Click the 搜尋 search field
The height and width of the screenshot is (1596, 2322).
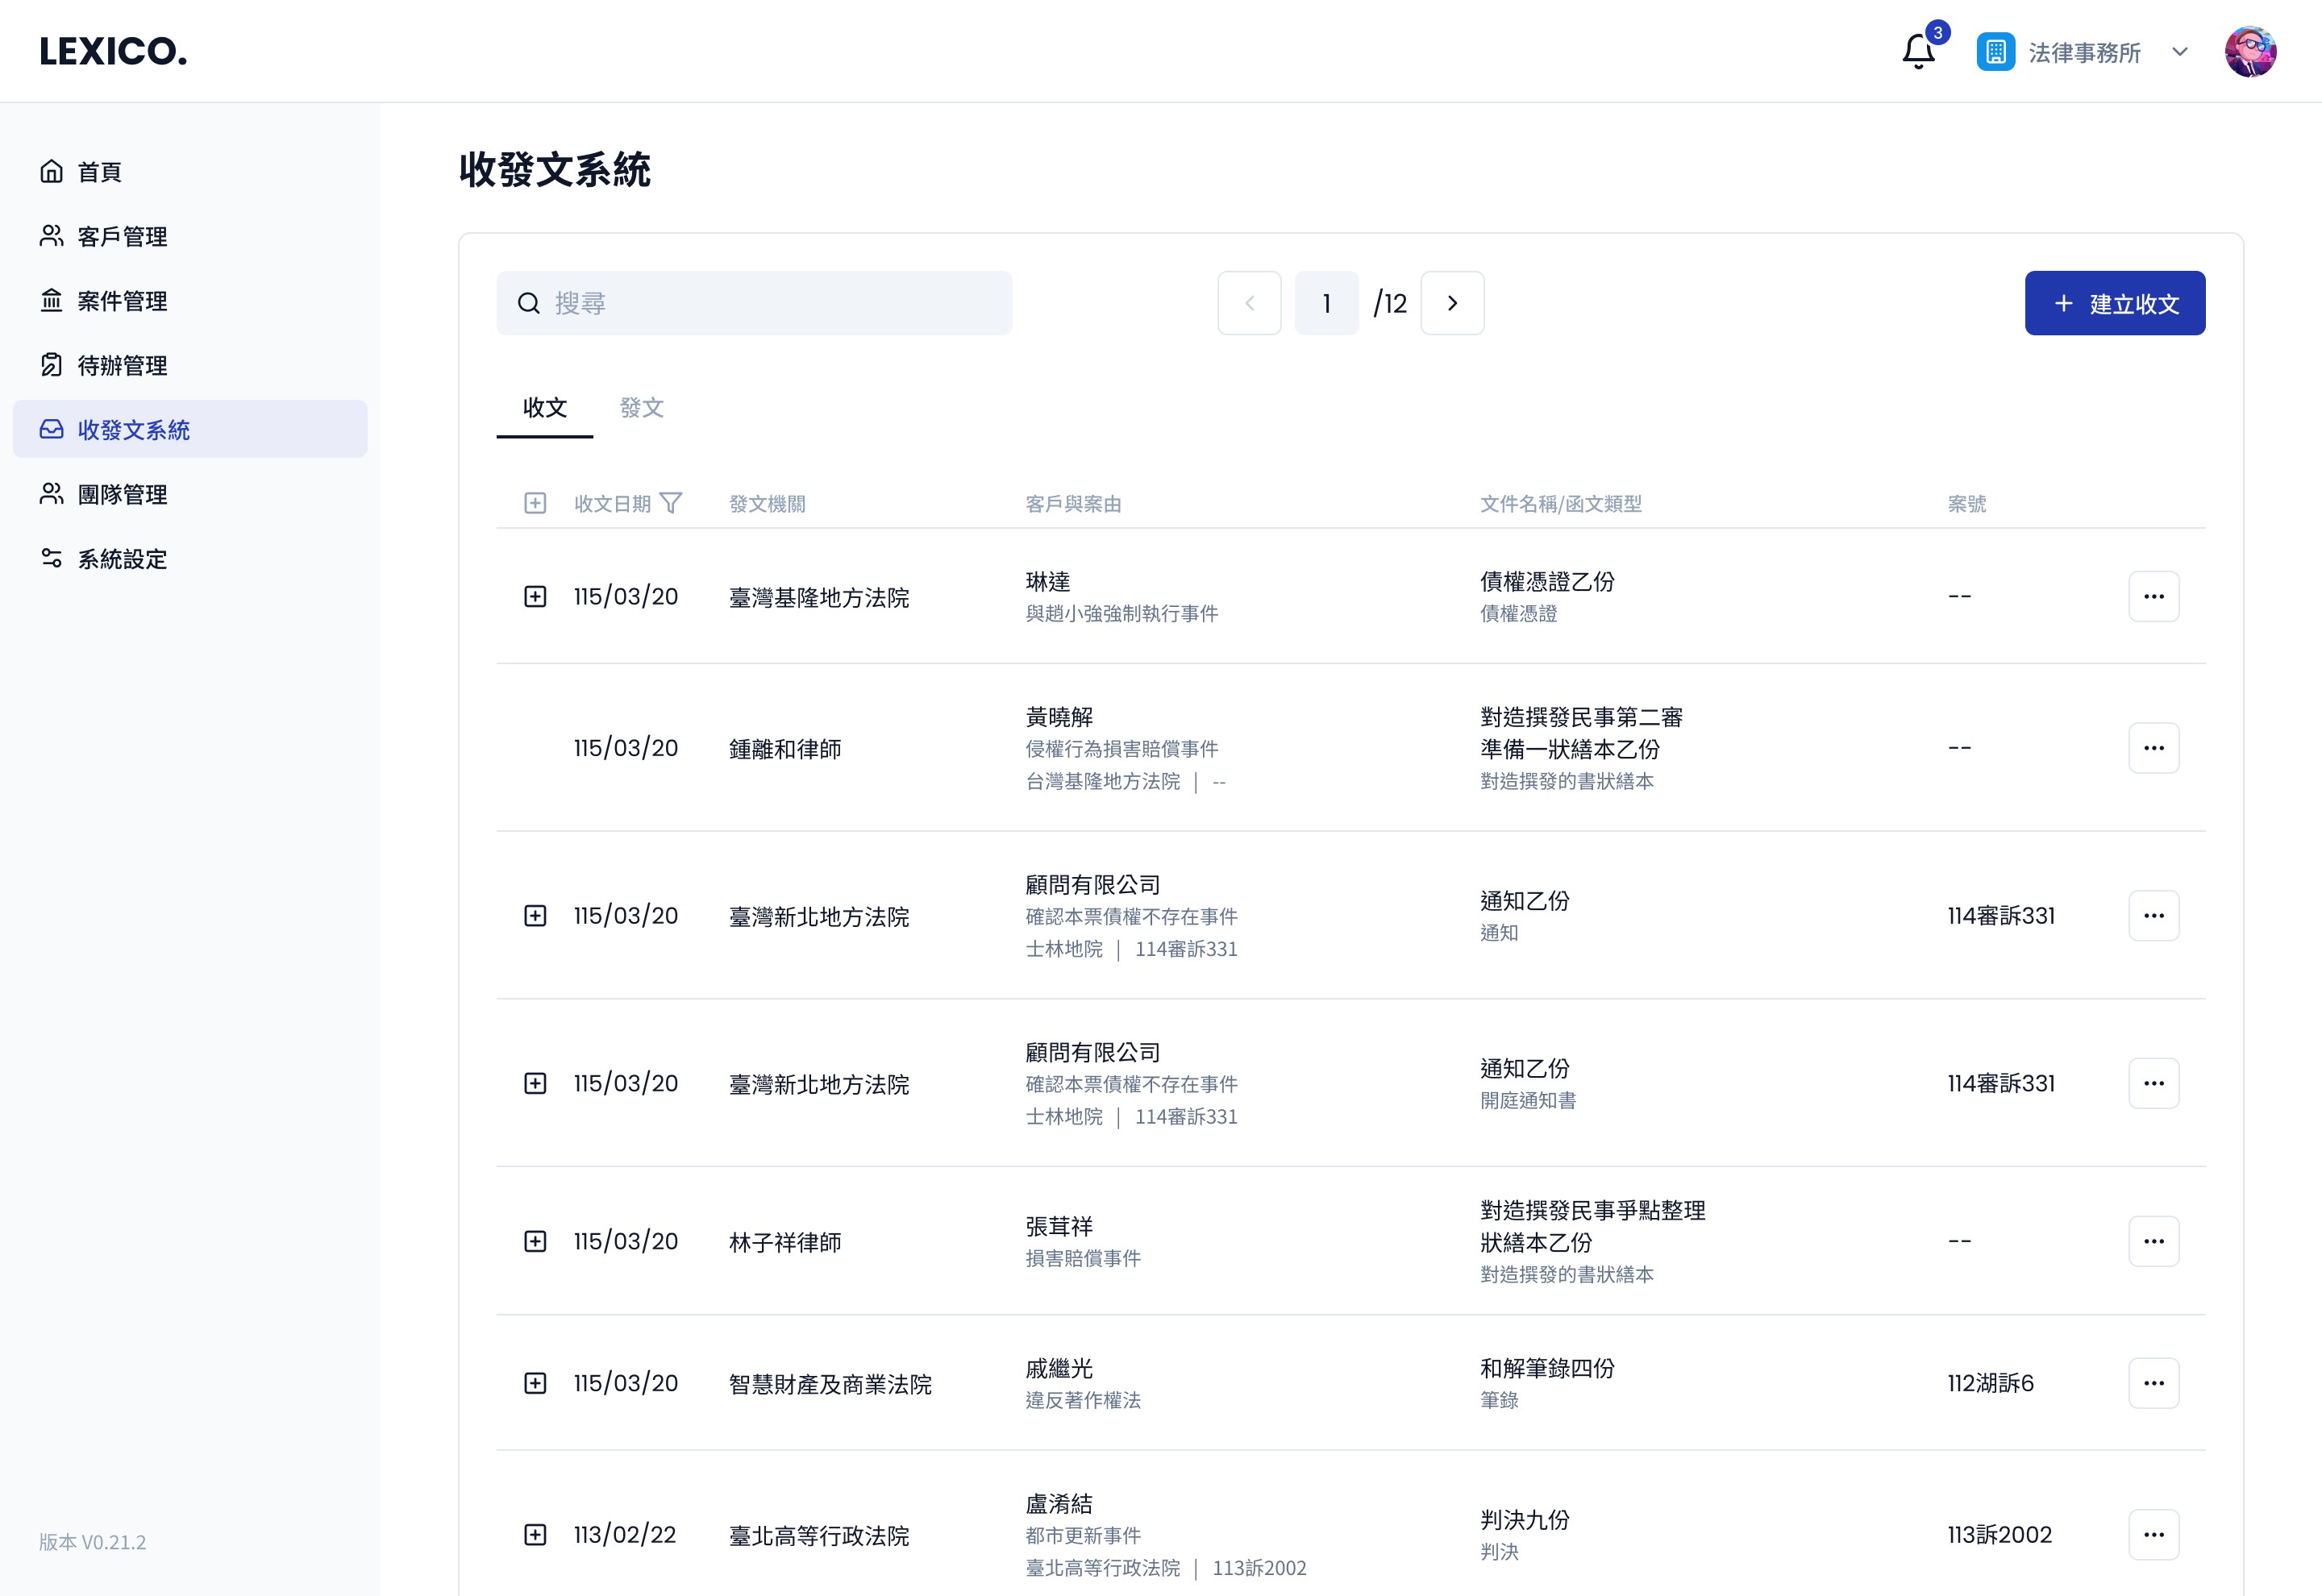pyautogui.click(x=754, y=303)
